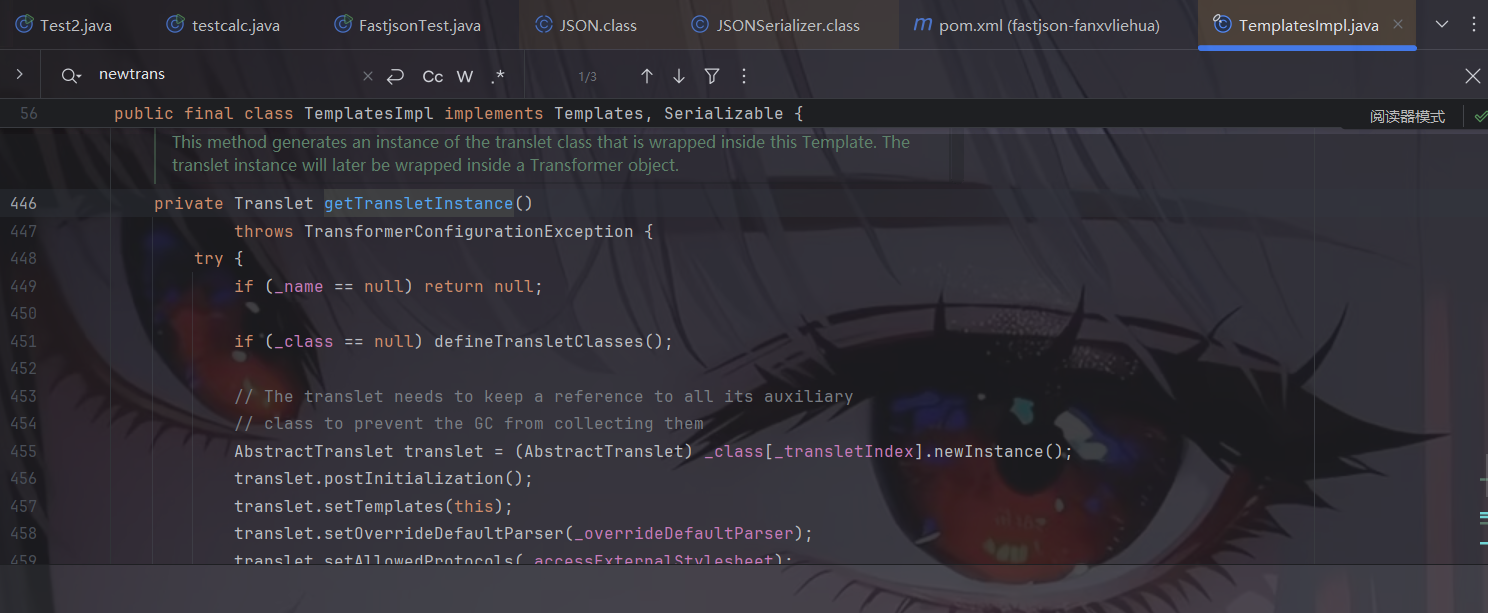The width and height of the screenshot is (1488, 613).
Task: Click the 阅读器模式 reader mode button
Action: 1407,117
